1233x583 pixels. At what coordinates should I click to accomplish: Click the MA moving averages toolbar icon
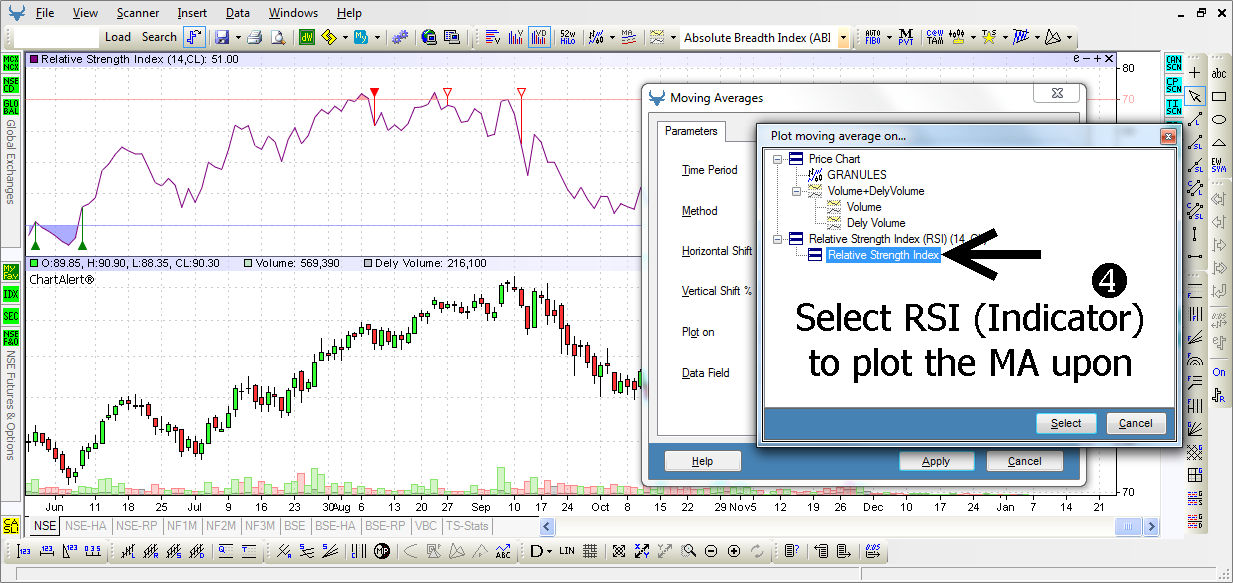[x=627, y=37]
